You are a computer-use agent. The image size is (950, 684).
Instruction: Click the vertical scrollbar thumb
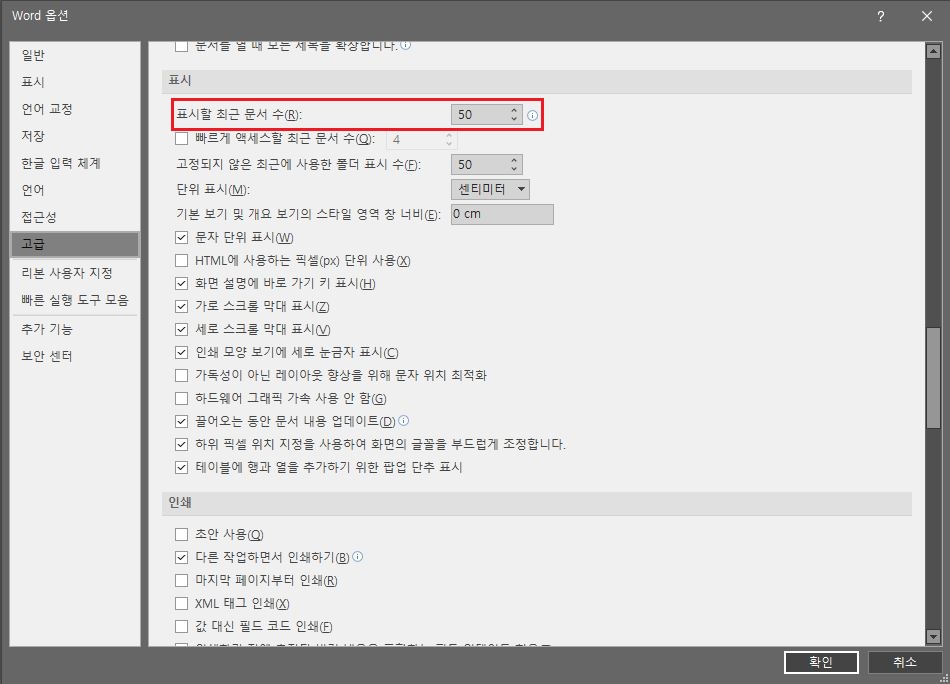click(933, 379)
